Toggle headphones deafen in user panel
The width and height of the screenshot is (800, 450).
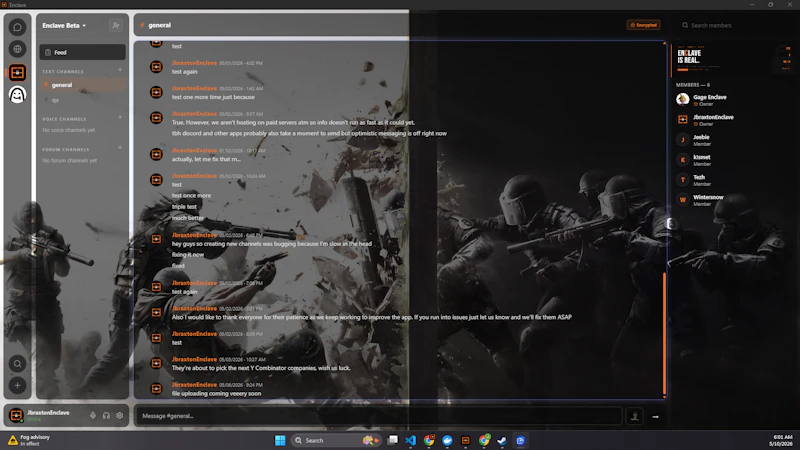click(x=106, y=415)
